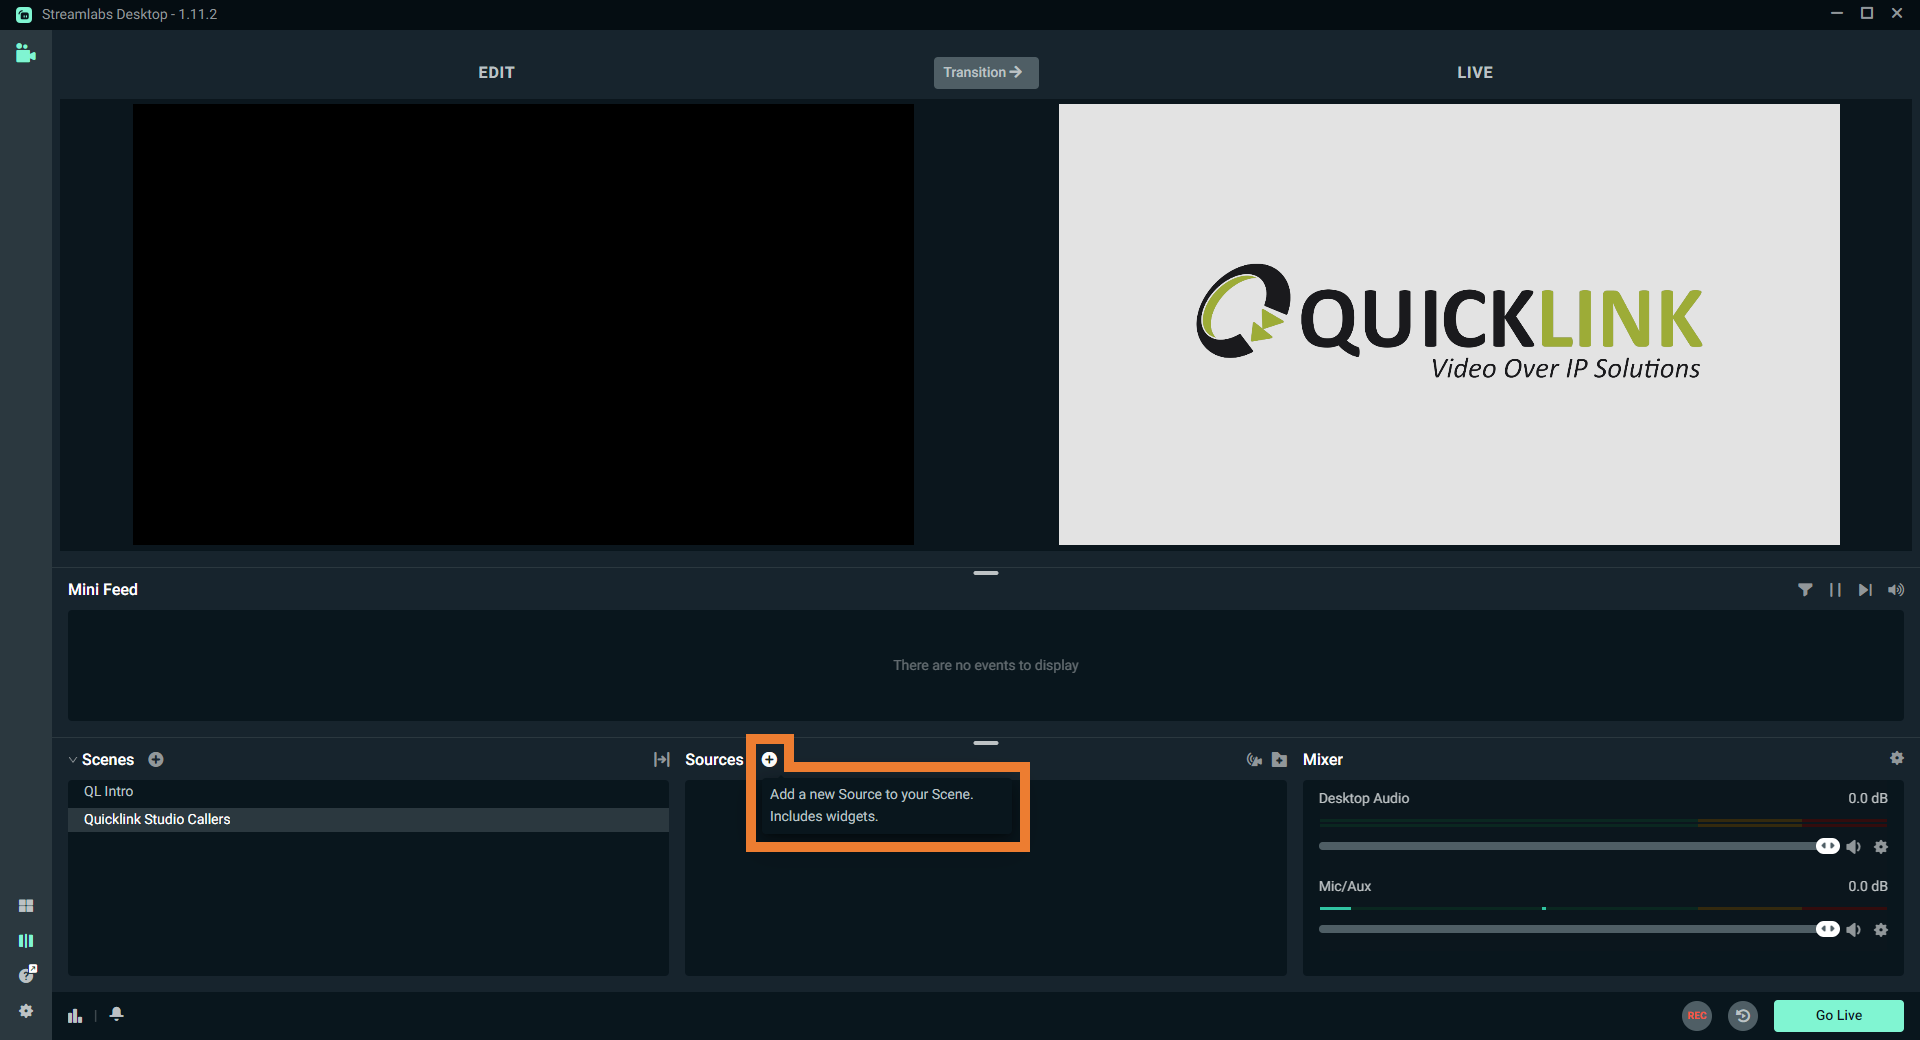The width and height of the screenshot is (1920, 1040).
Task: Click the Transition button
Action: pyautogui.click(x=986, y=72)
